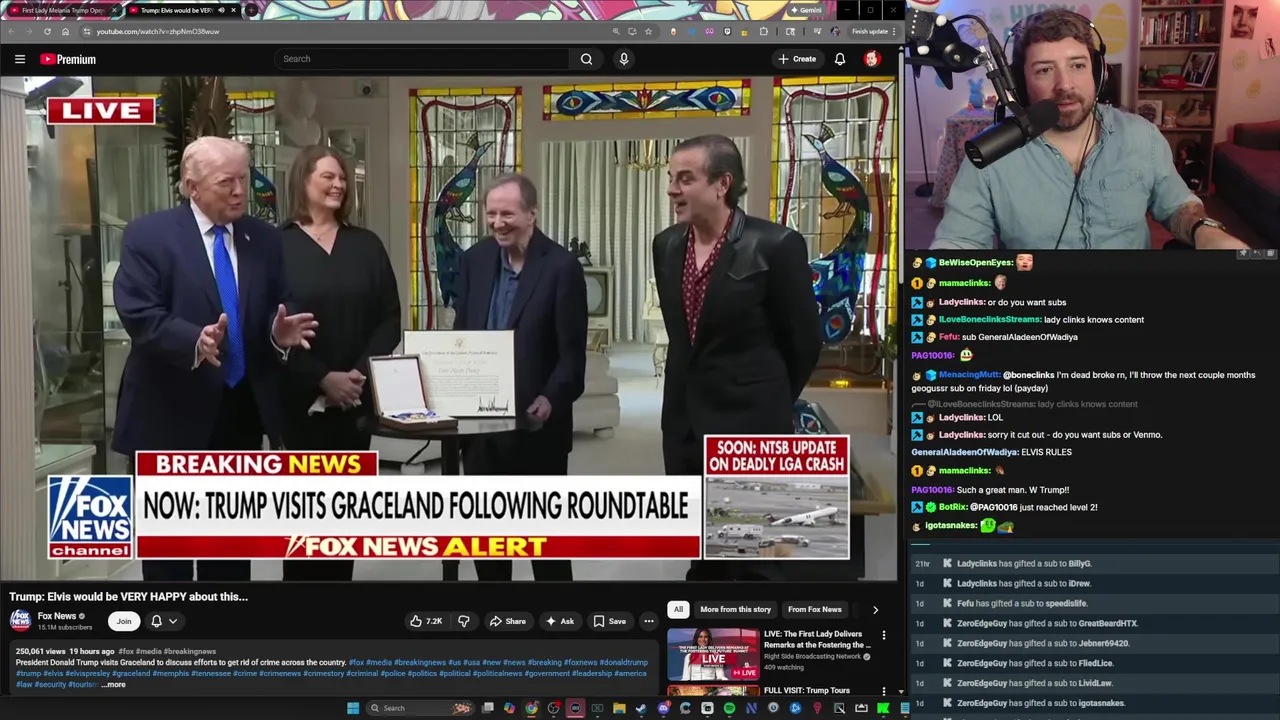Dislike the Fox News video
This screenshot has width=1280, height=720.
(x=464, y=621)
